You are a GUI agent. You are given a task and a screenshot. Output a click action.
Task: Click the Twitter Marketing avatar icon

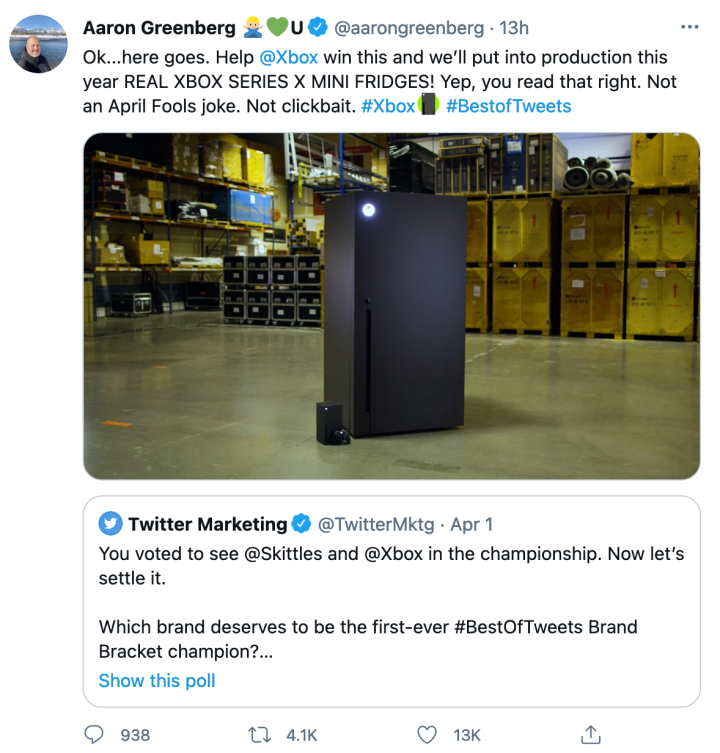click(x=110, y=524)
